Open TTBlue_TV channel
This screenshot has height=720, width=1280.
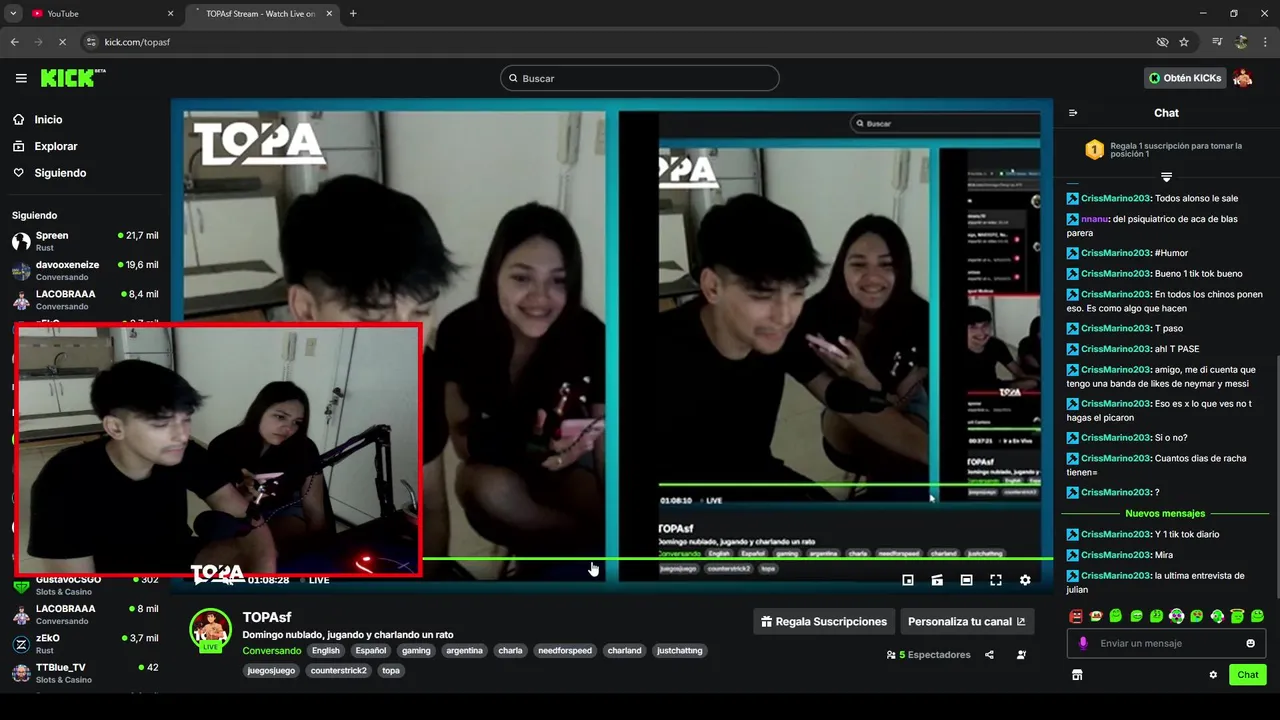click(85, 672)
